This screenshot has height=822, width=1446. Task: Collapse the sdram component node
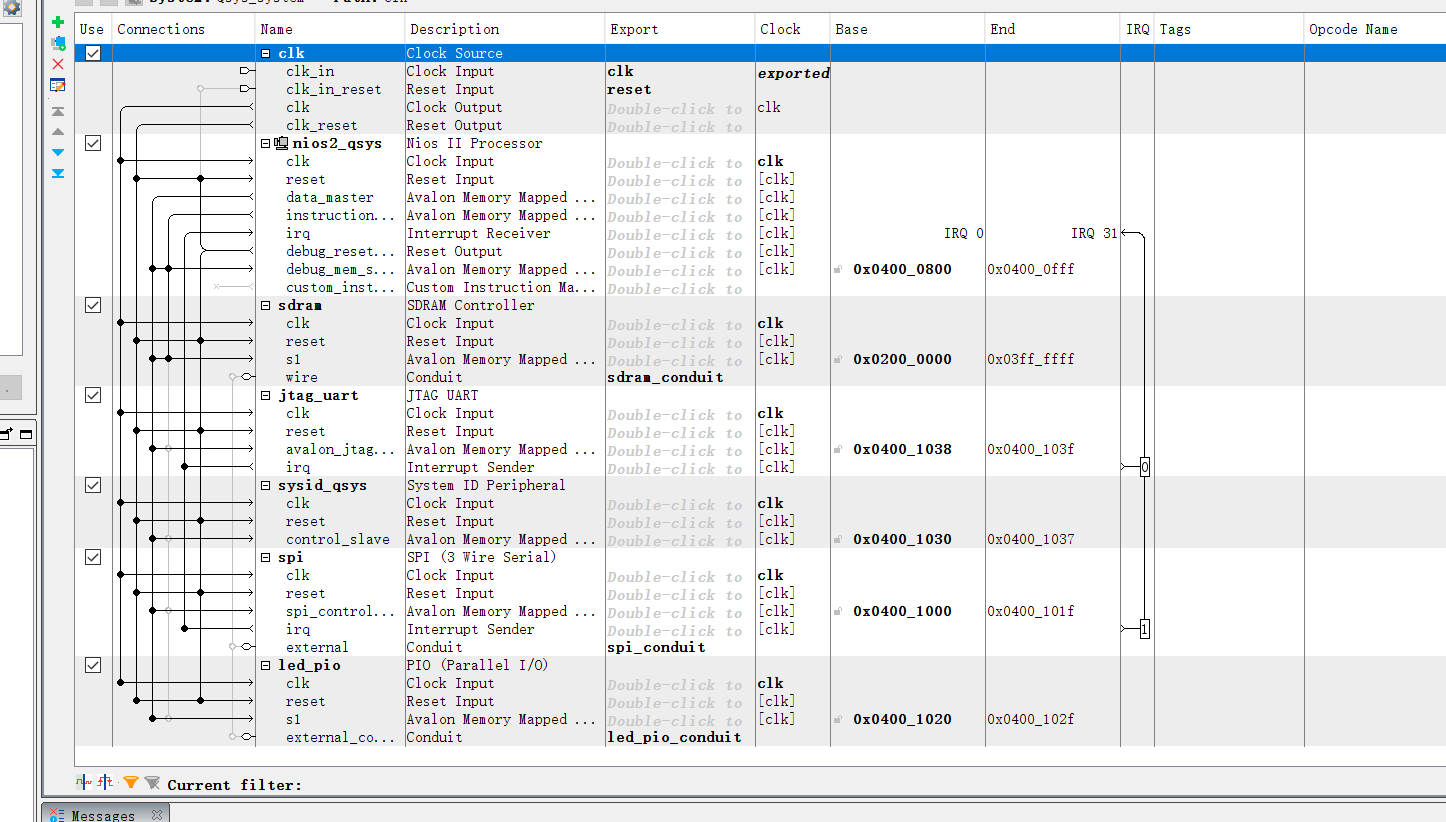266,306
